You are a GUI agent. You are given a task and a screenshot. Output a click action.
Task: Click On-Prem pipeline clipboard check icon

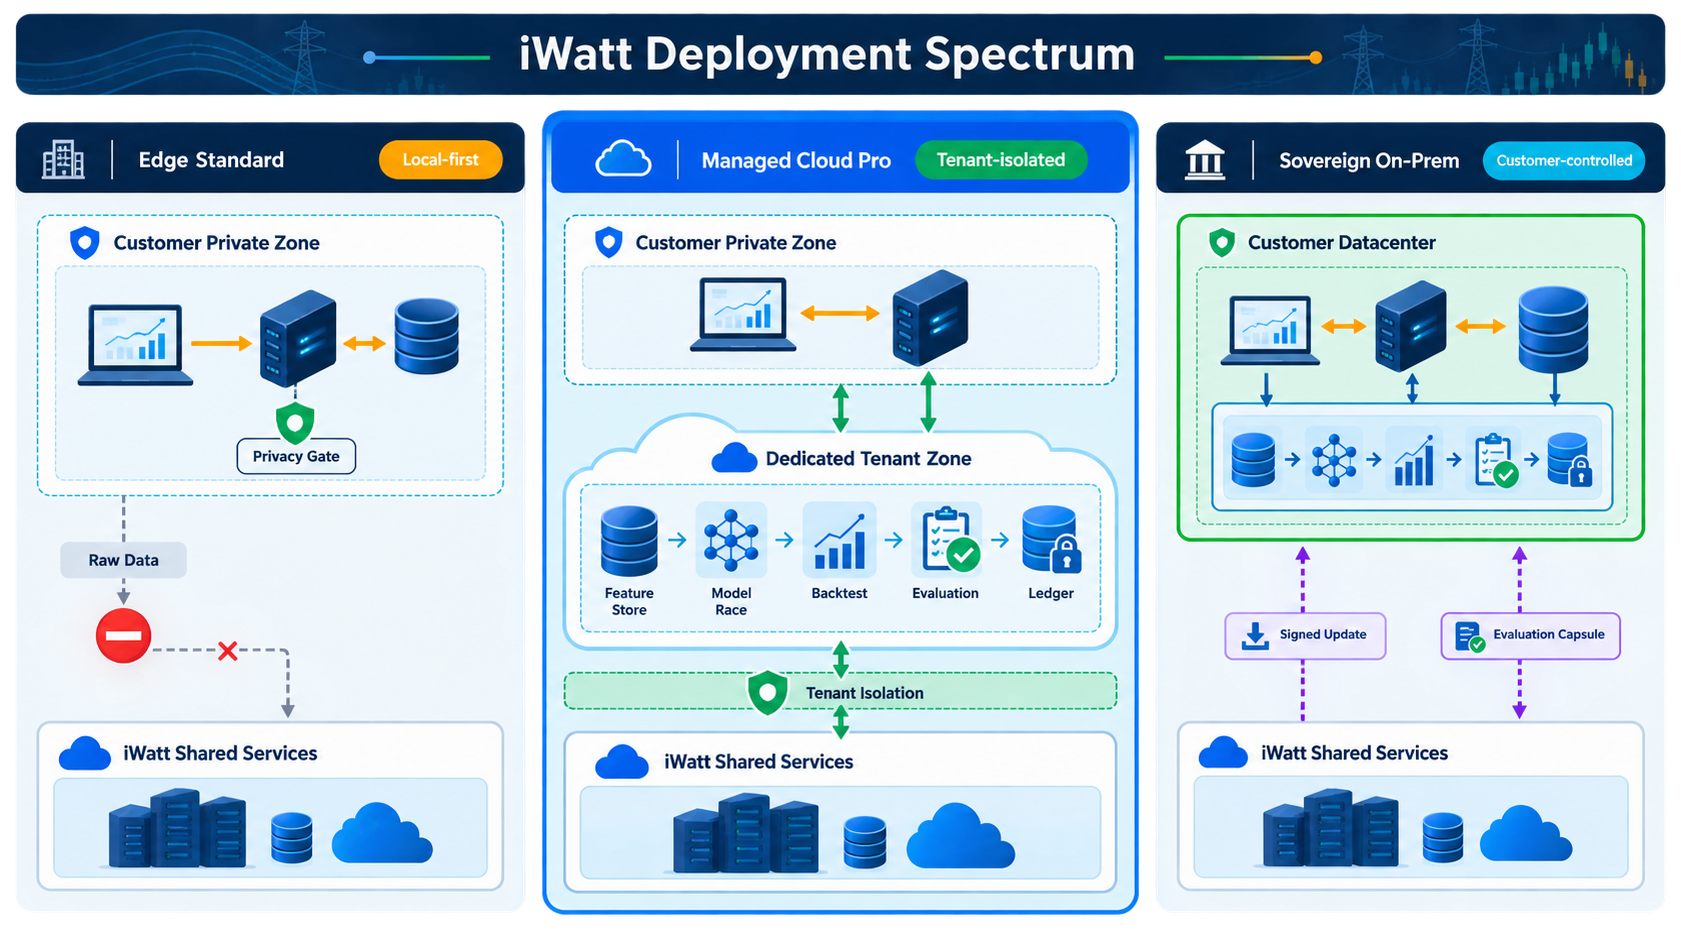(x=1495, y=460)
